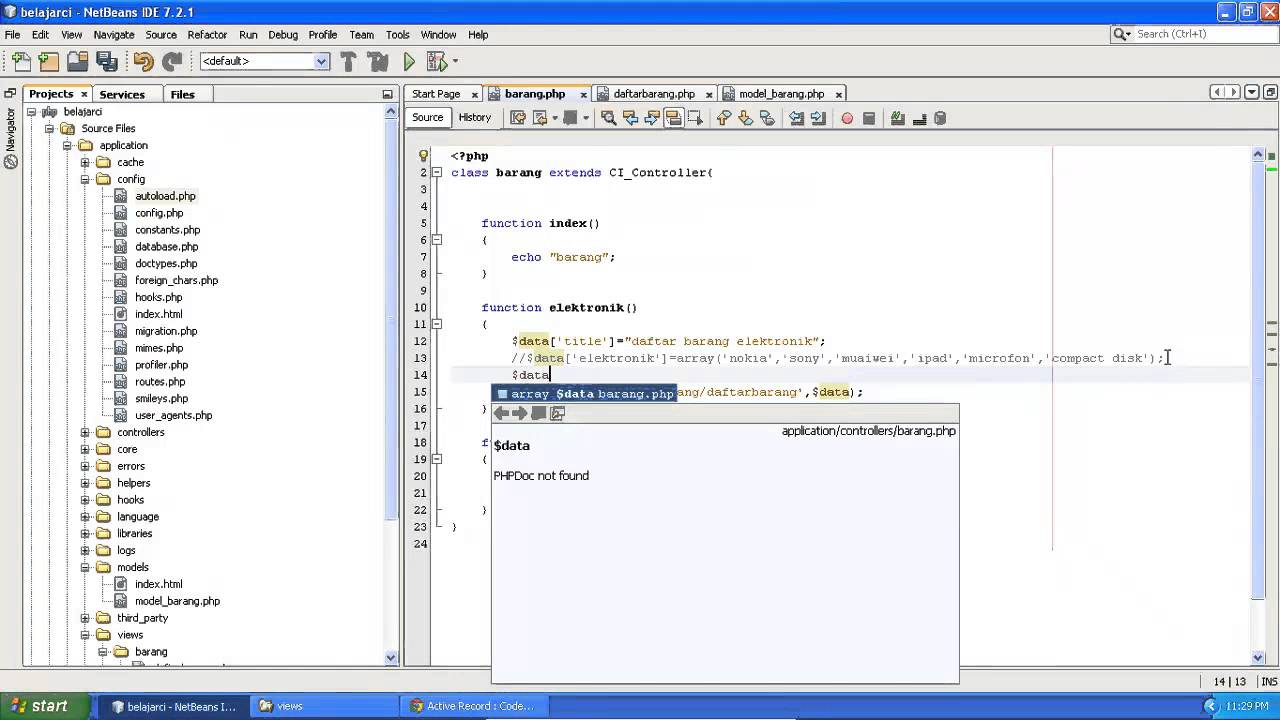1280x720 pixels.
Task: Click the Clean and Build icon
Action: pos(378,62)
